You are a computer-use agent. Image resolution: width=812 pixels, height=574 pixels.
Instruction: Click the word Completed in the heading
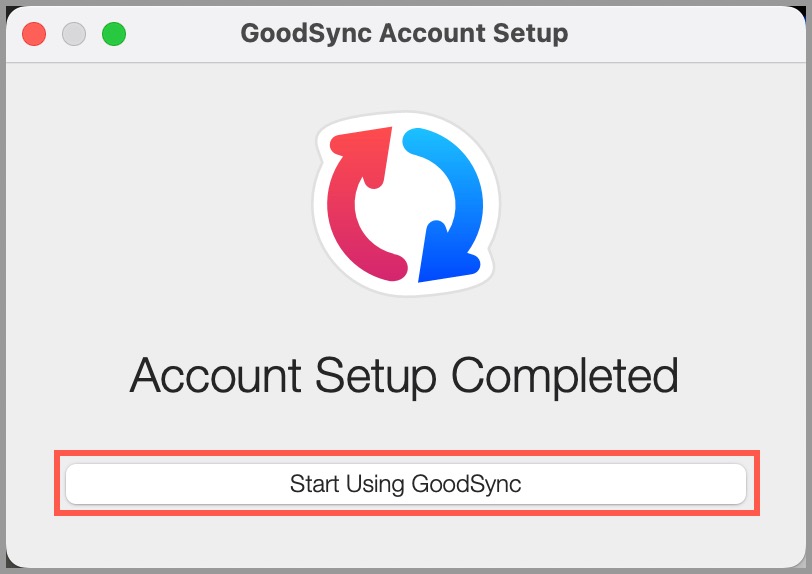click(564, 376)
